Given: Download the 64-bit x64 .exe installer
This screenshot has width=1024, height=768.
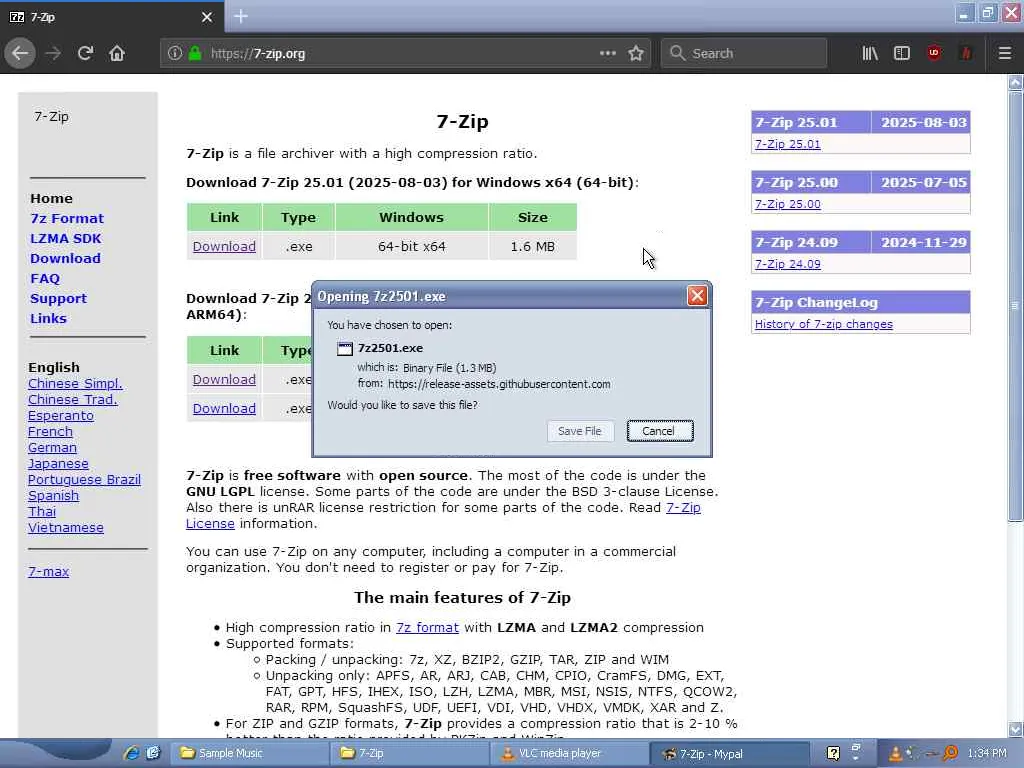Looking at the screenshot, I should tap(224, 247).
